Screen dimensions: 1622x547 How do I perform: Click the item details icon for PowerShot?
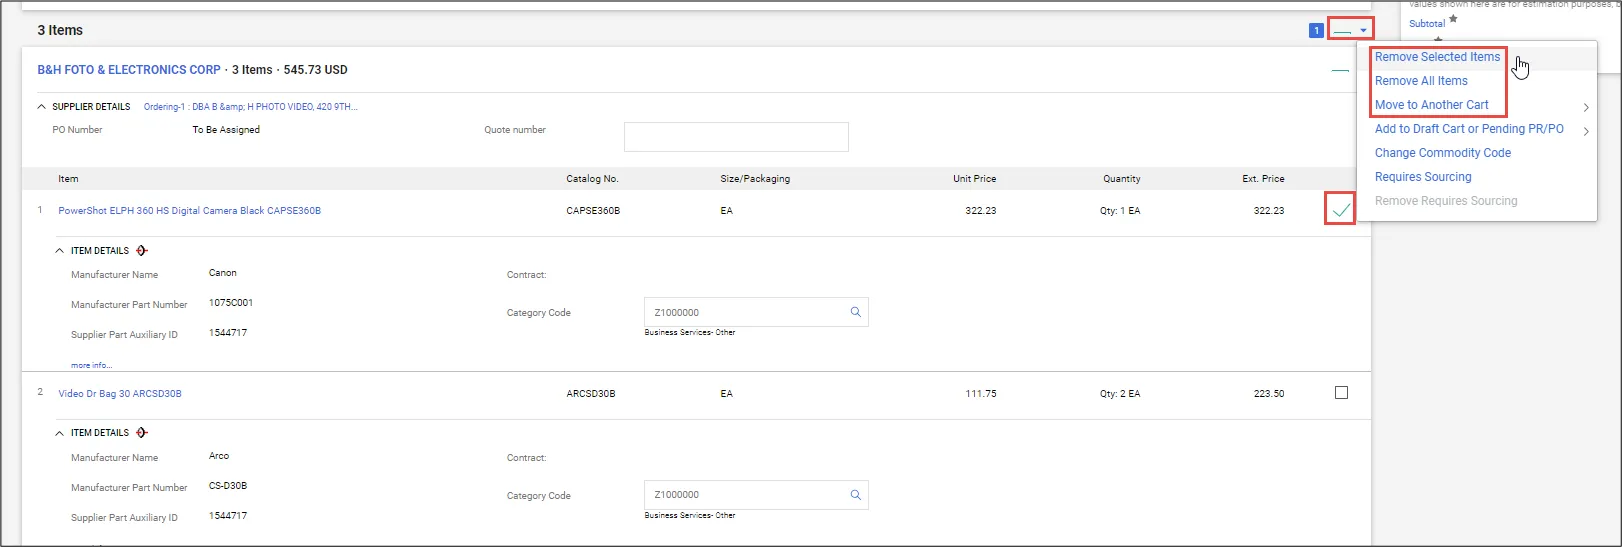click(142, 251)
